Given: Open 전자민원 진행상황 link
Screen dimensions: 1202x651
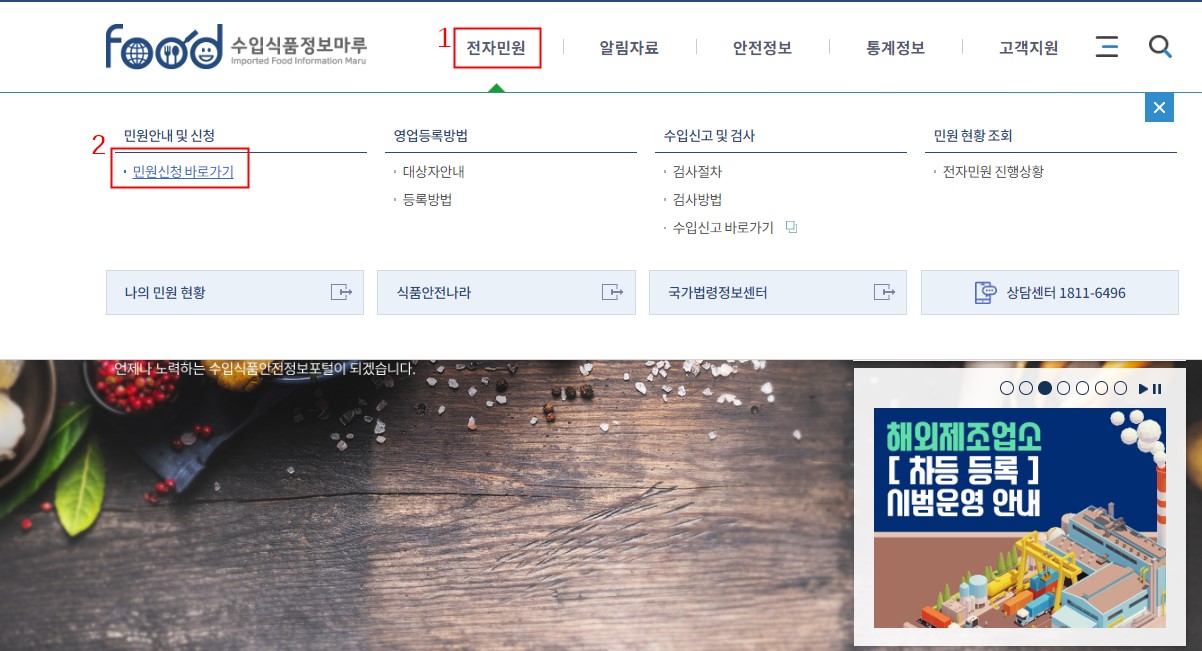Looking at the screenshot, I should (x=993, y=172).
